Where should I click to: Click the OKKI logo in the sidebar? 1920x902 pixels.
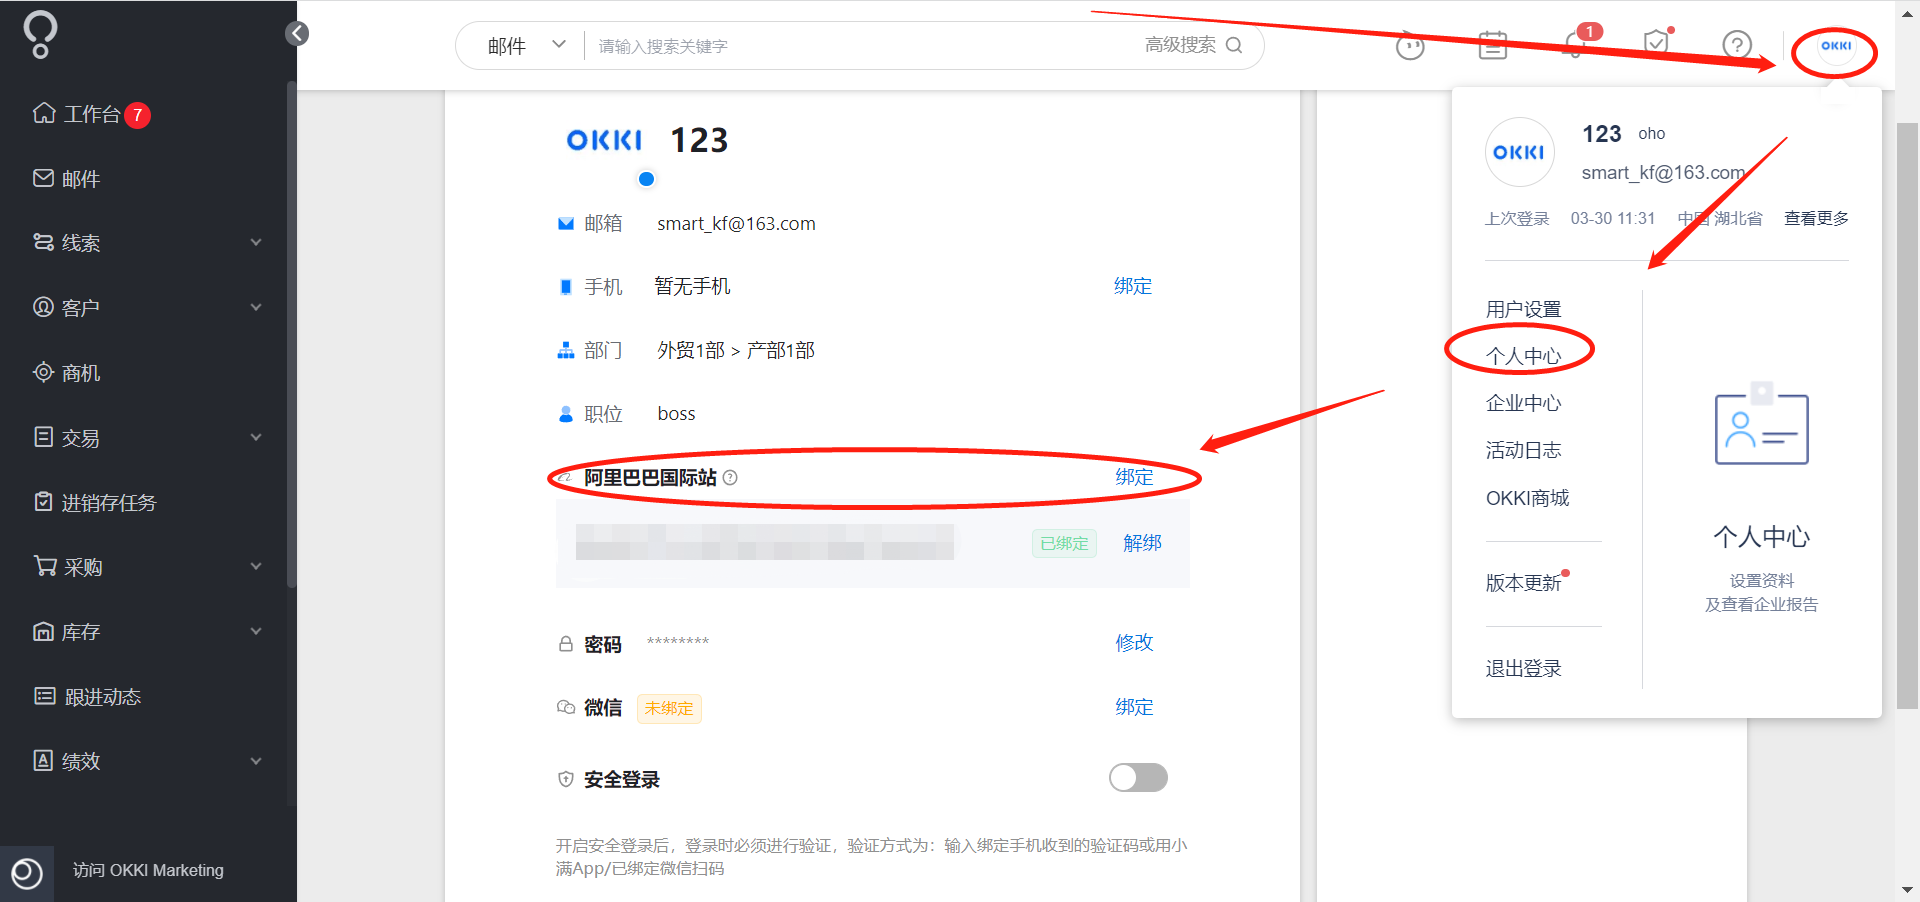point(40,34)
